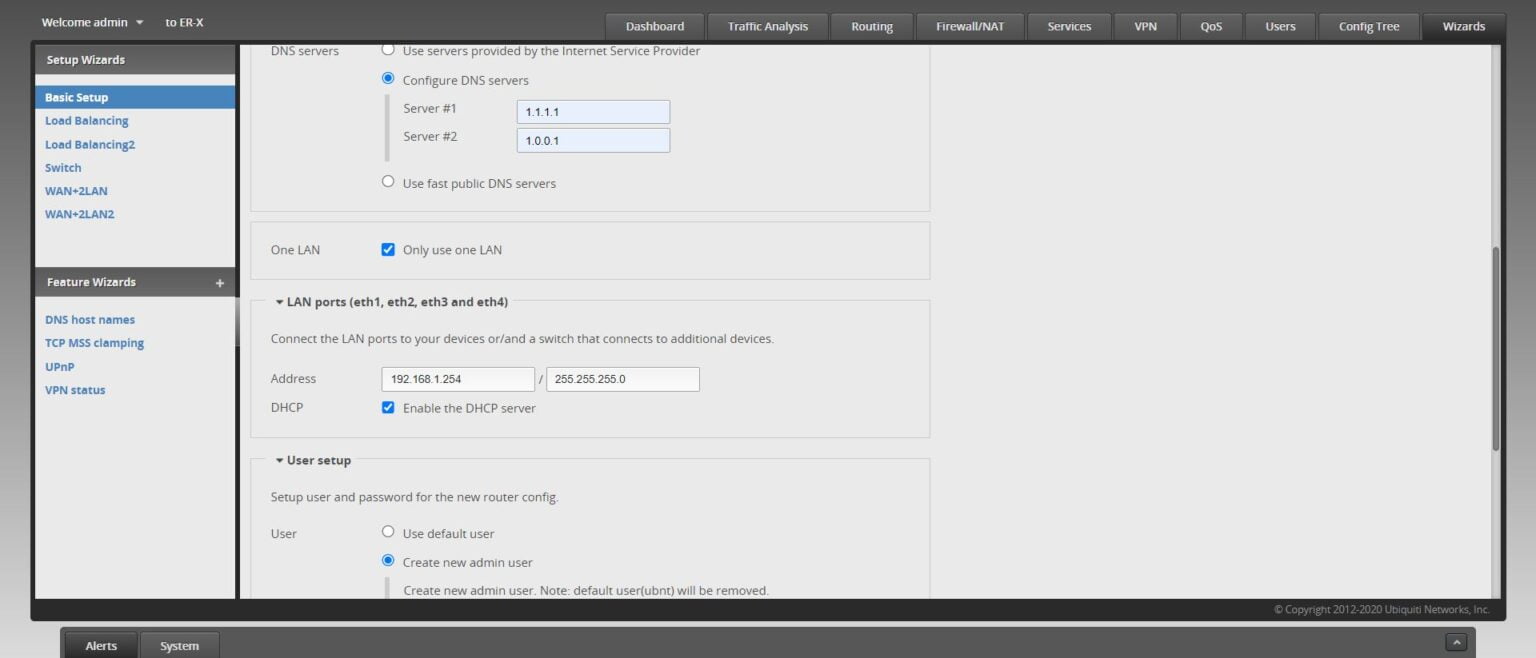1536x658 pixels.
Task: Open the Config Tree tab
Action: pos(1369,27)
